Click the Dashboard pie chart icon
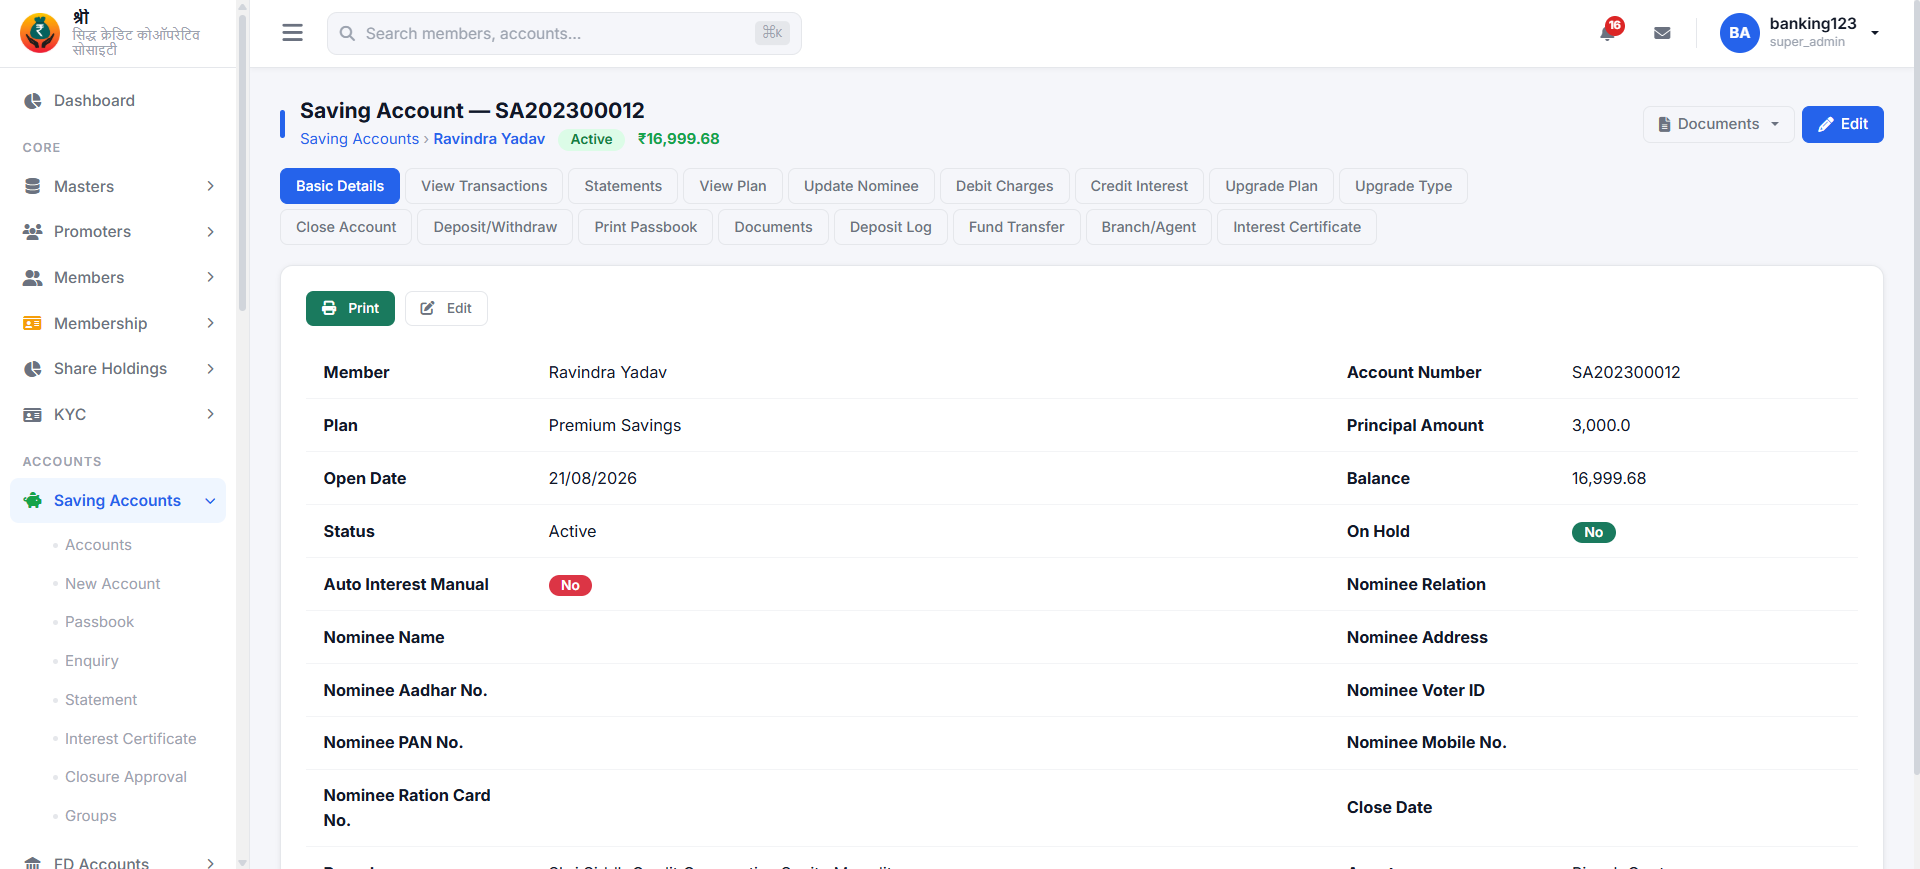The height and width of the screenshot is (869, 1920). [33, 101]
